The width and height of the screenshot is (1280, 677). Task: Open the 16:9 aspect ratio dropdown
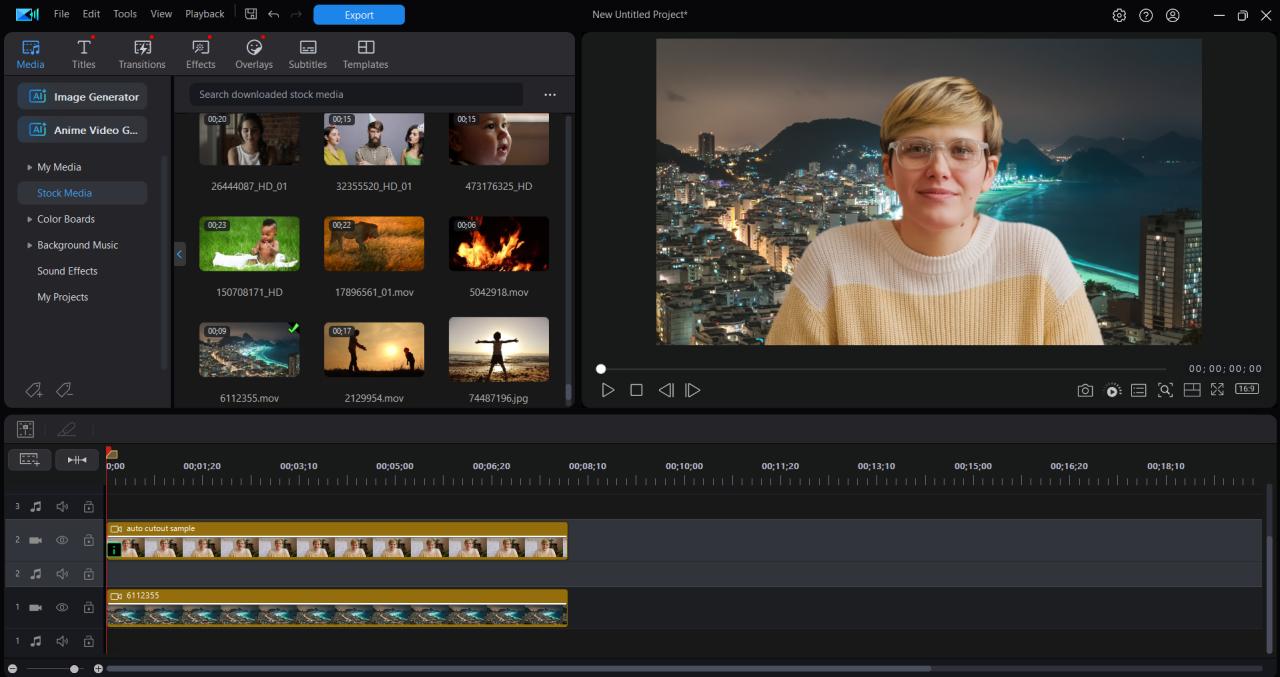1246,389
